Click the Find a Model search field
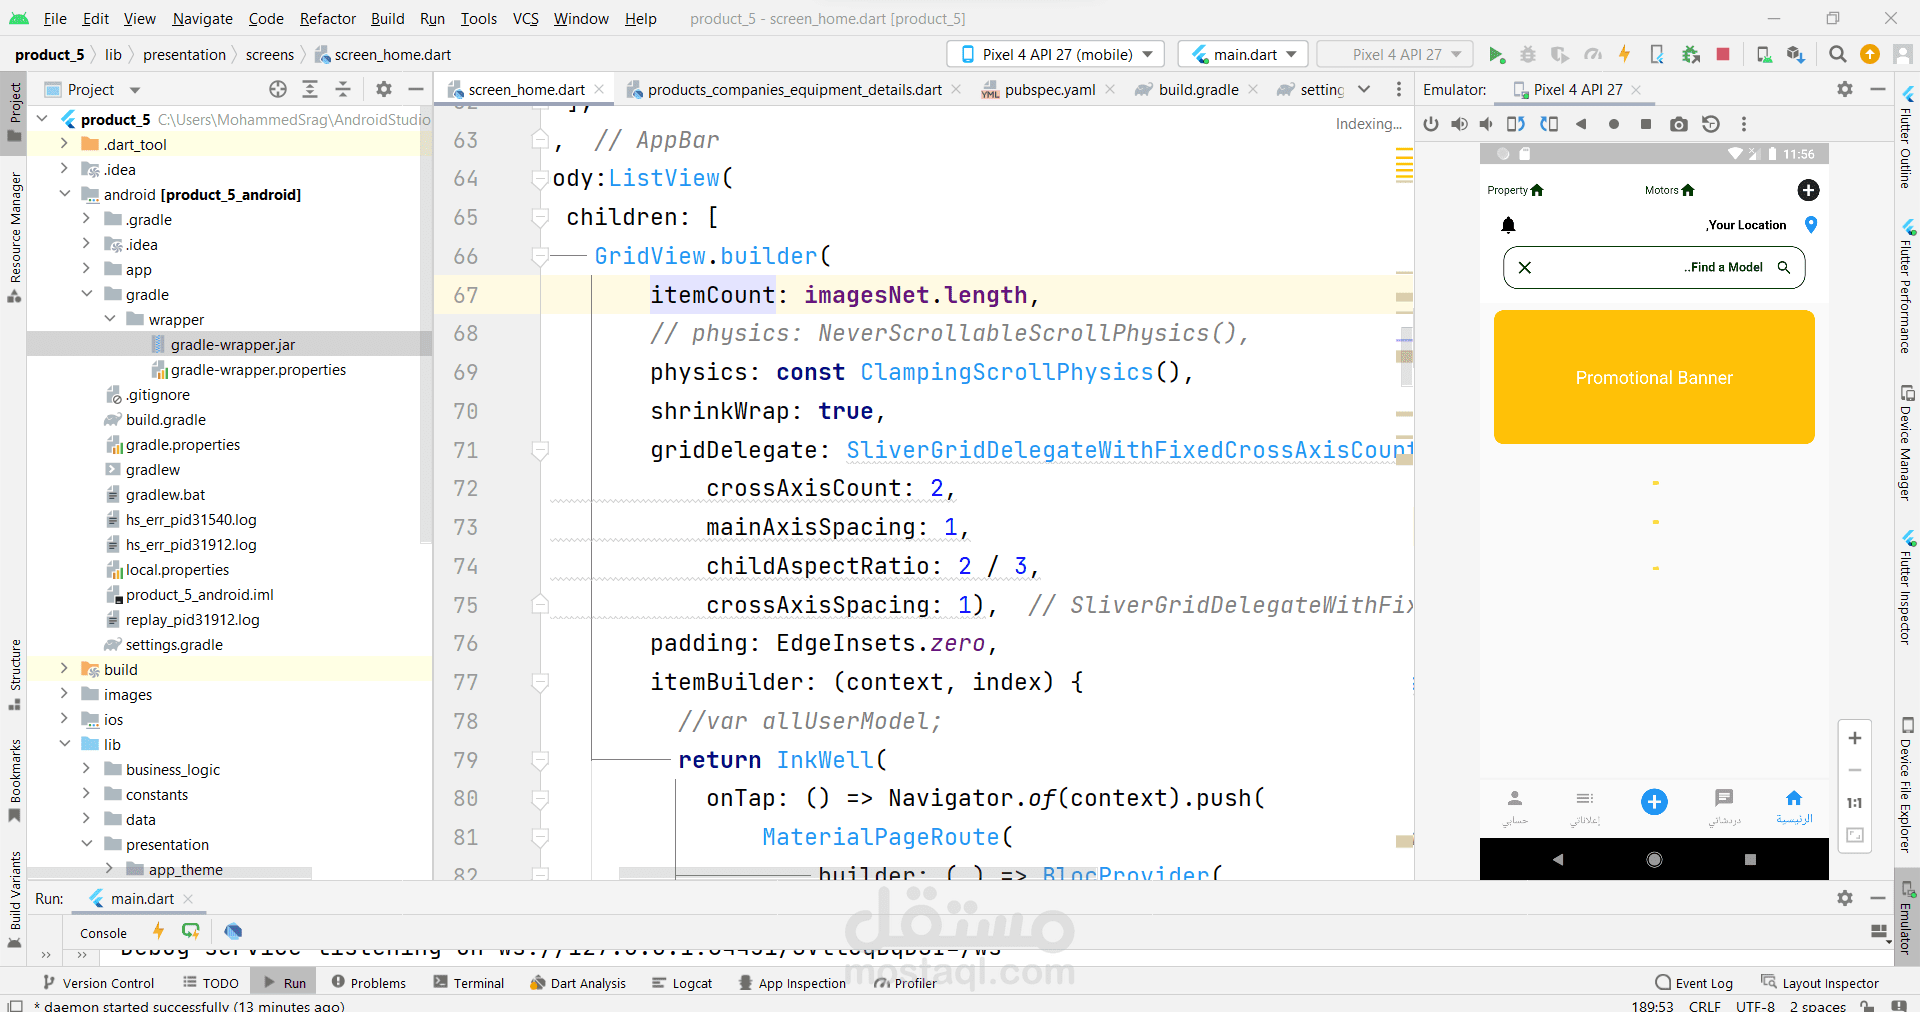 [1654, 267]
